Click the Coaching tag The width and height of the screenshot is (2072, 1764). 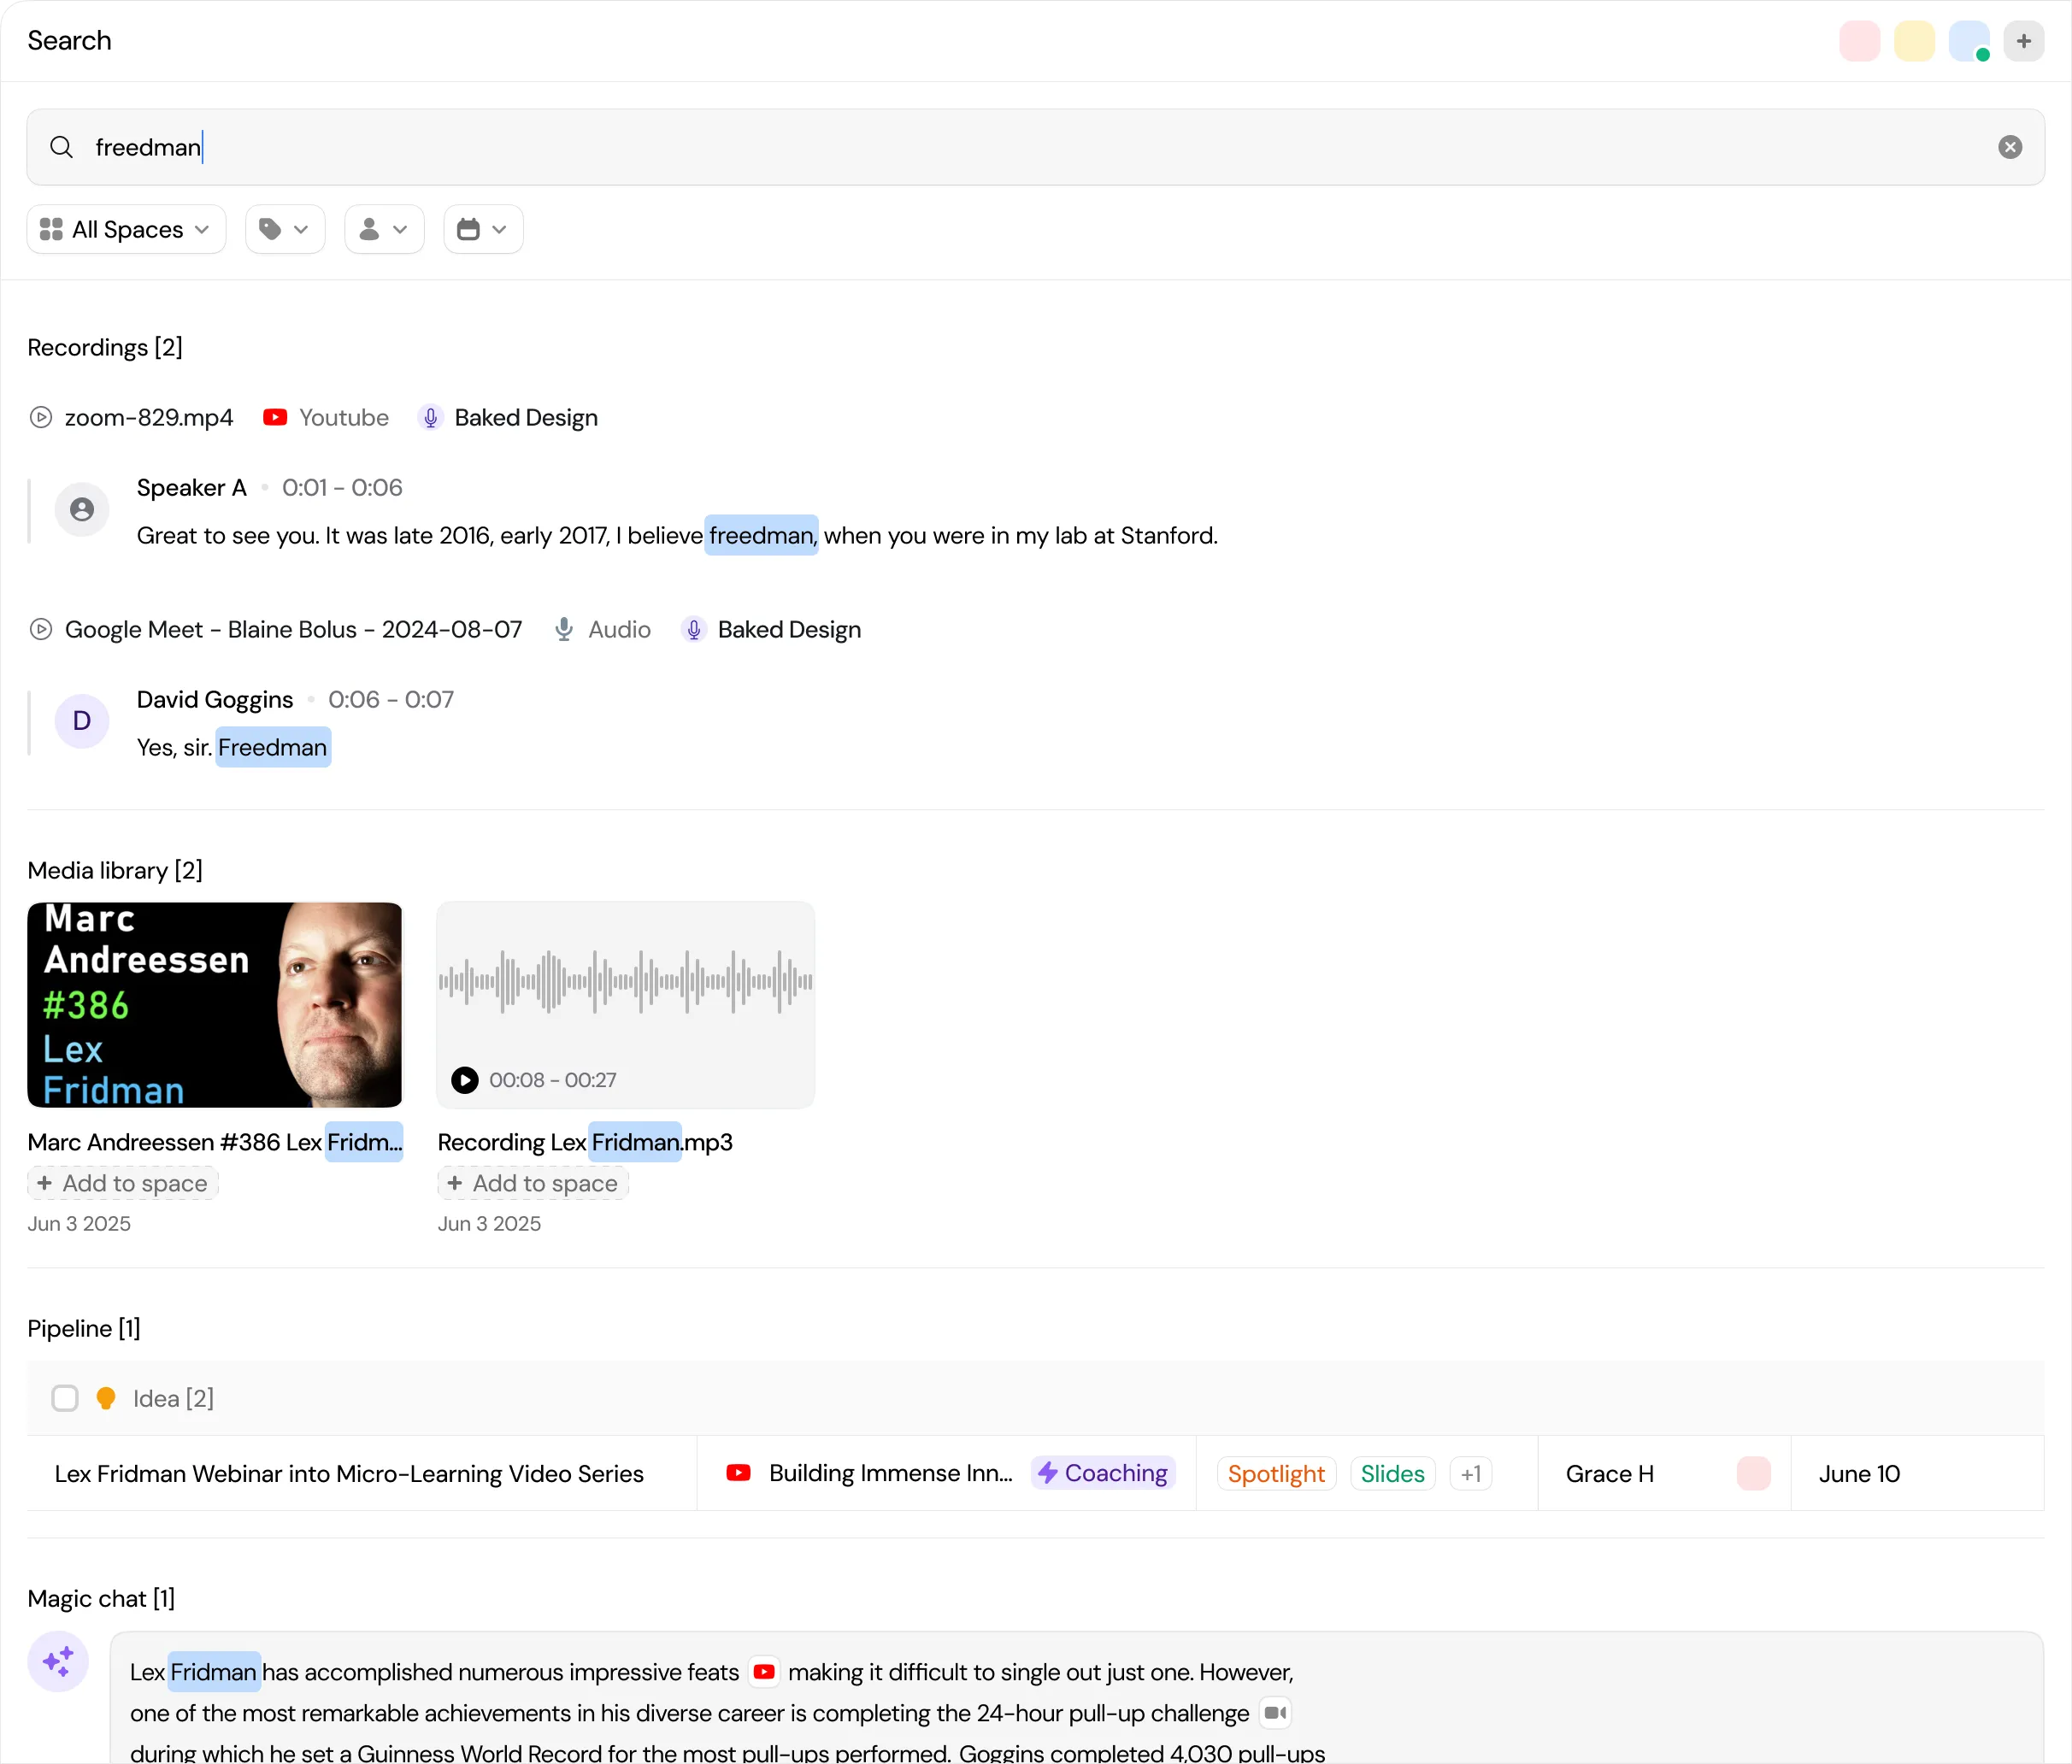pyautogui.click(x=1103, y=1473)
